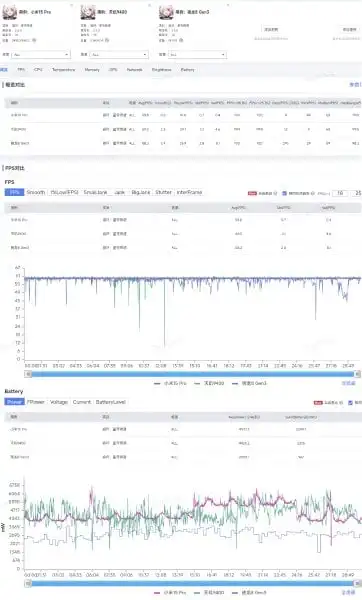This screenshot has height=600, width=362.
Task: Select the Voltage button in Battery section
Action: pos(59,402)
